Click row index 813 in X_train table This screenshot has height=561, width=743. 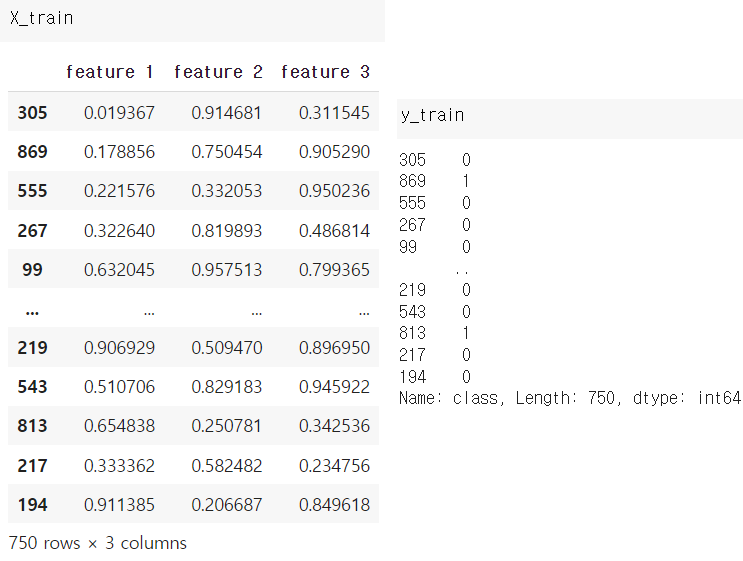point(32,425)
